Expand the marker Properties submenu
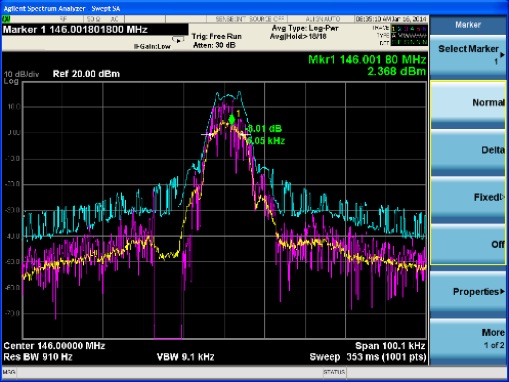Image resolution: width=509 pixels, height=382 pixels. coord(468,292)
